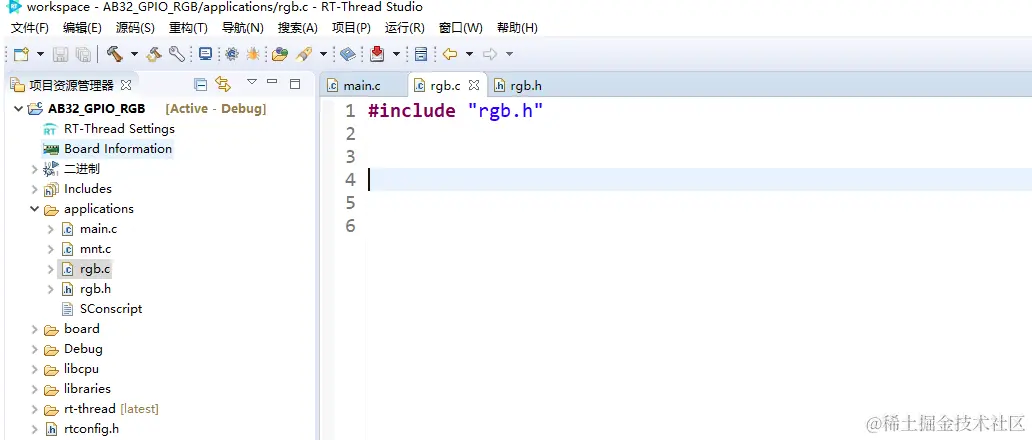Click line 1 #include "rgb.h" code
The width and height of the screenshot is (1032, 440).
[x=455, y=110]
